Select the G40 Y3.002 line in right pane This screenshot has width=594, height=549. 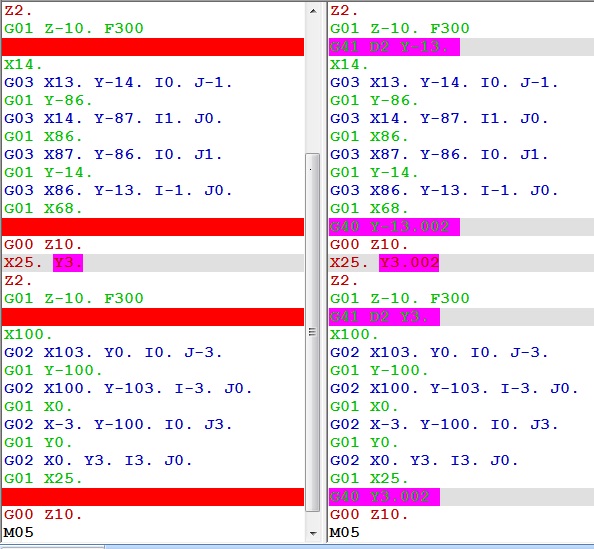point(384,497)
